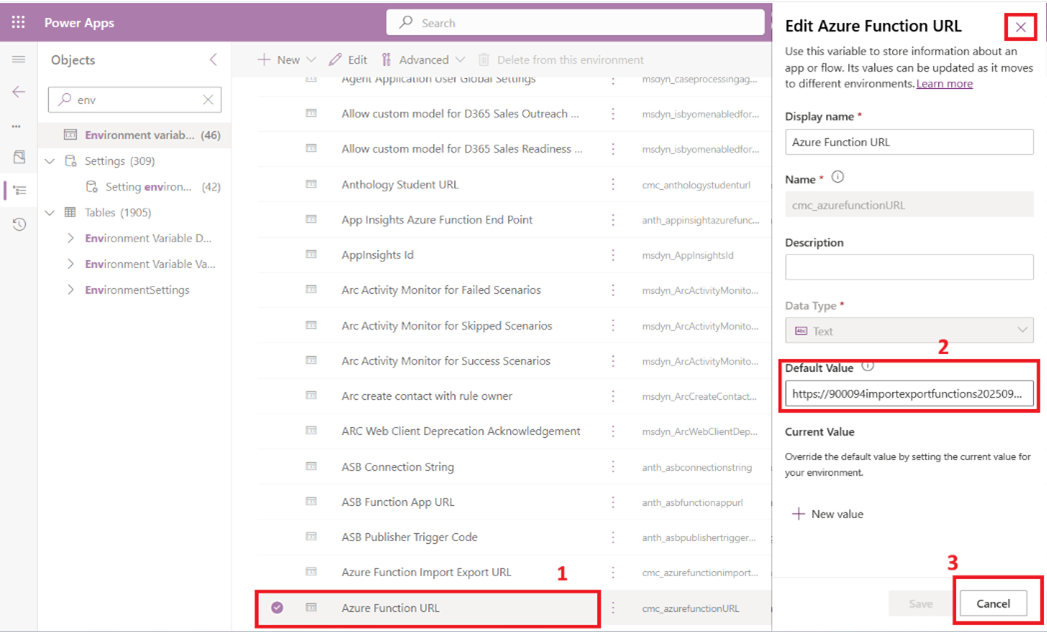Expand the Environment Variable Definition table node
The height and width of the screenshot is (632, 1047).
tap(70, 239)
